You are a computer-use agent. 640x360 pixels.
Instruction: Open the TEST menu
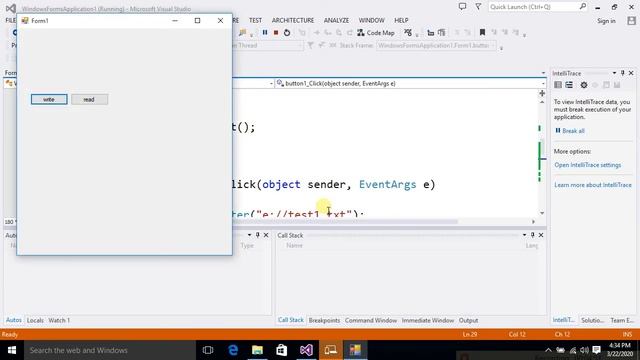255,20
